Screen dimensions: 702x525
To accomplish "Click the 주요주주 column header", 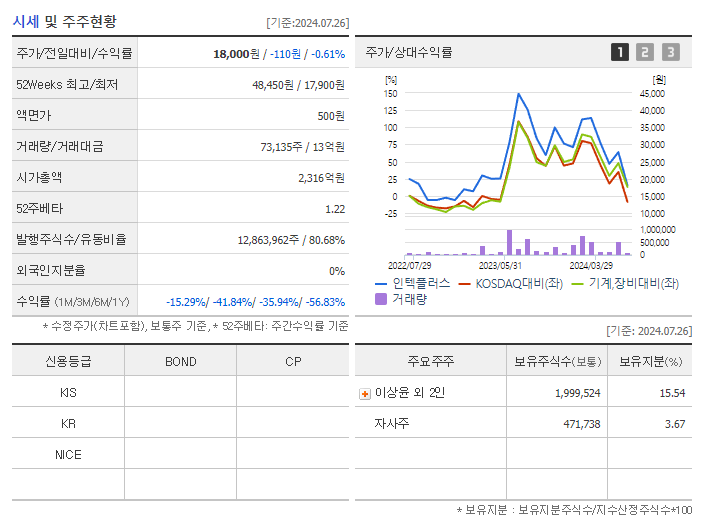I will click(x=431, y=361).
